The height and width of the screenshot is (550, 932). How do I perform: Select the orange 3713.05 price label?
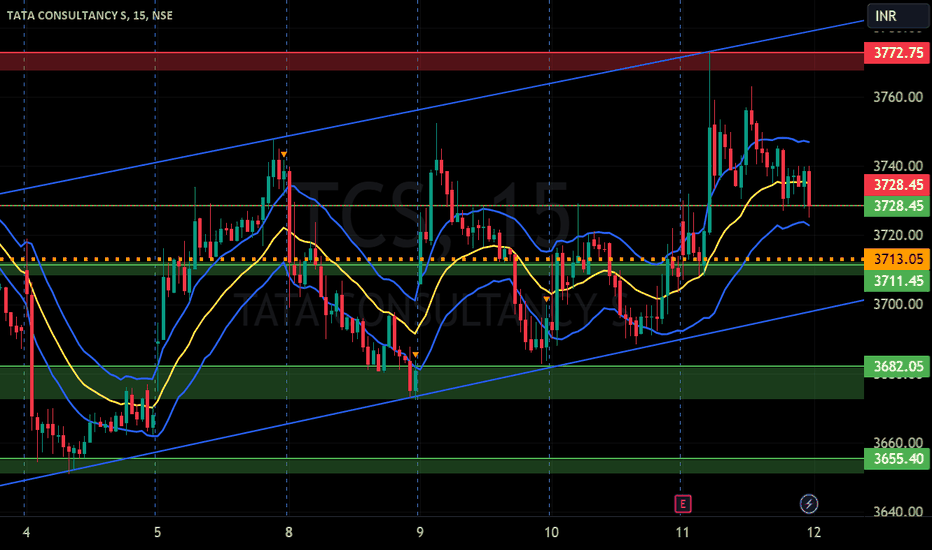click(896, 259)
